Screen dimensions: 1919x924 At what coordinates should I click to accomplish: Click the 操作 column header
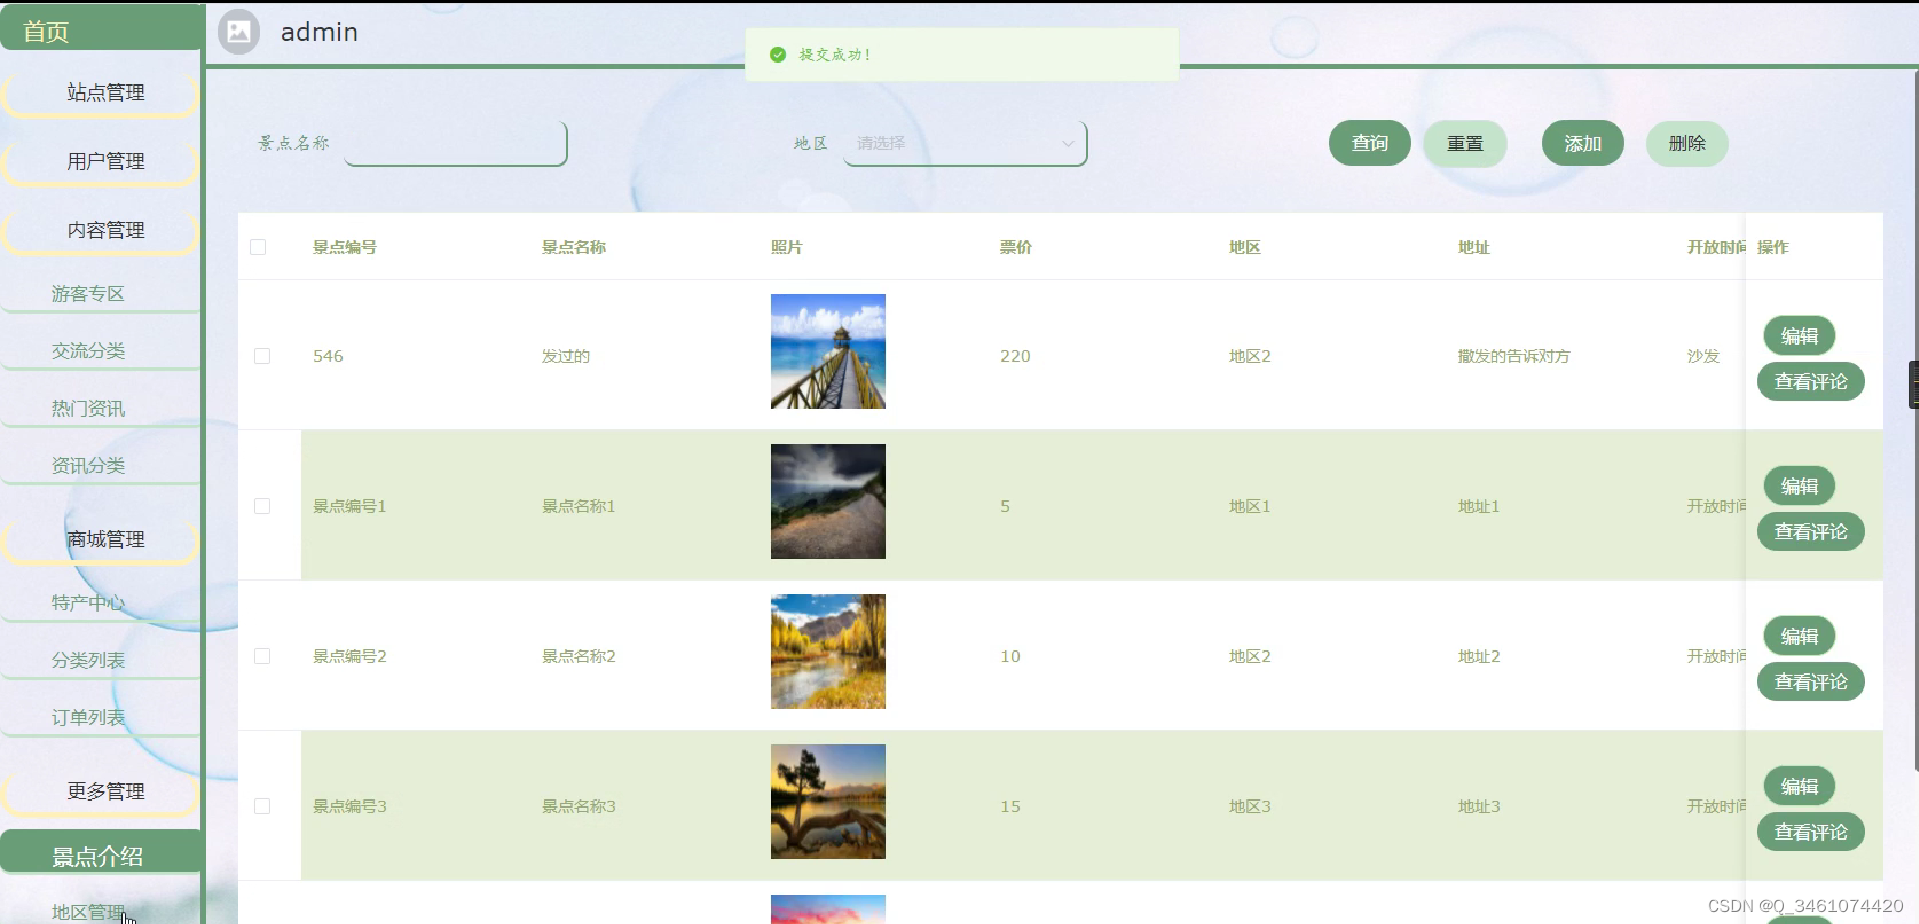coord(1773,247)
